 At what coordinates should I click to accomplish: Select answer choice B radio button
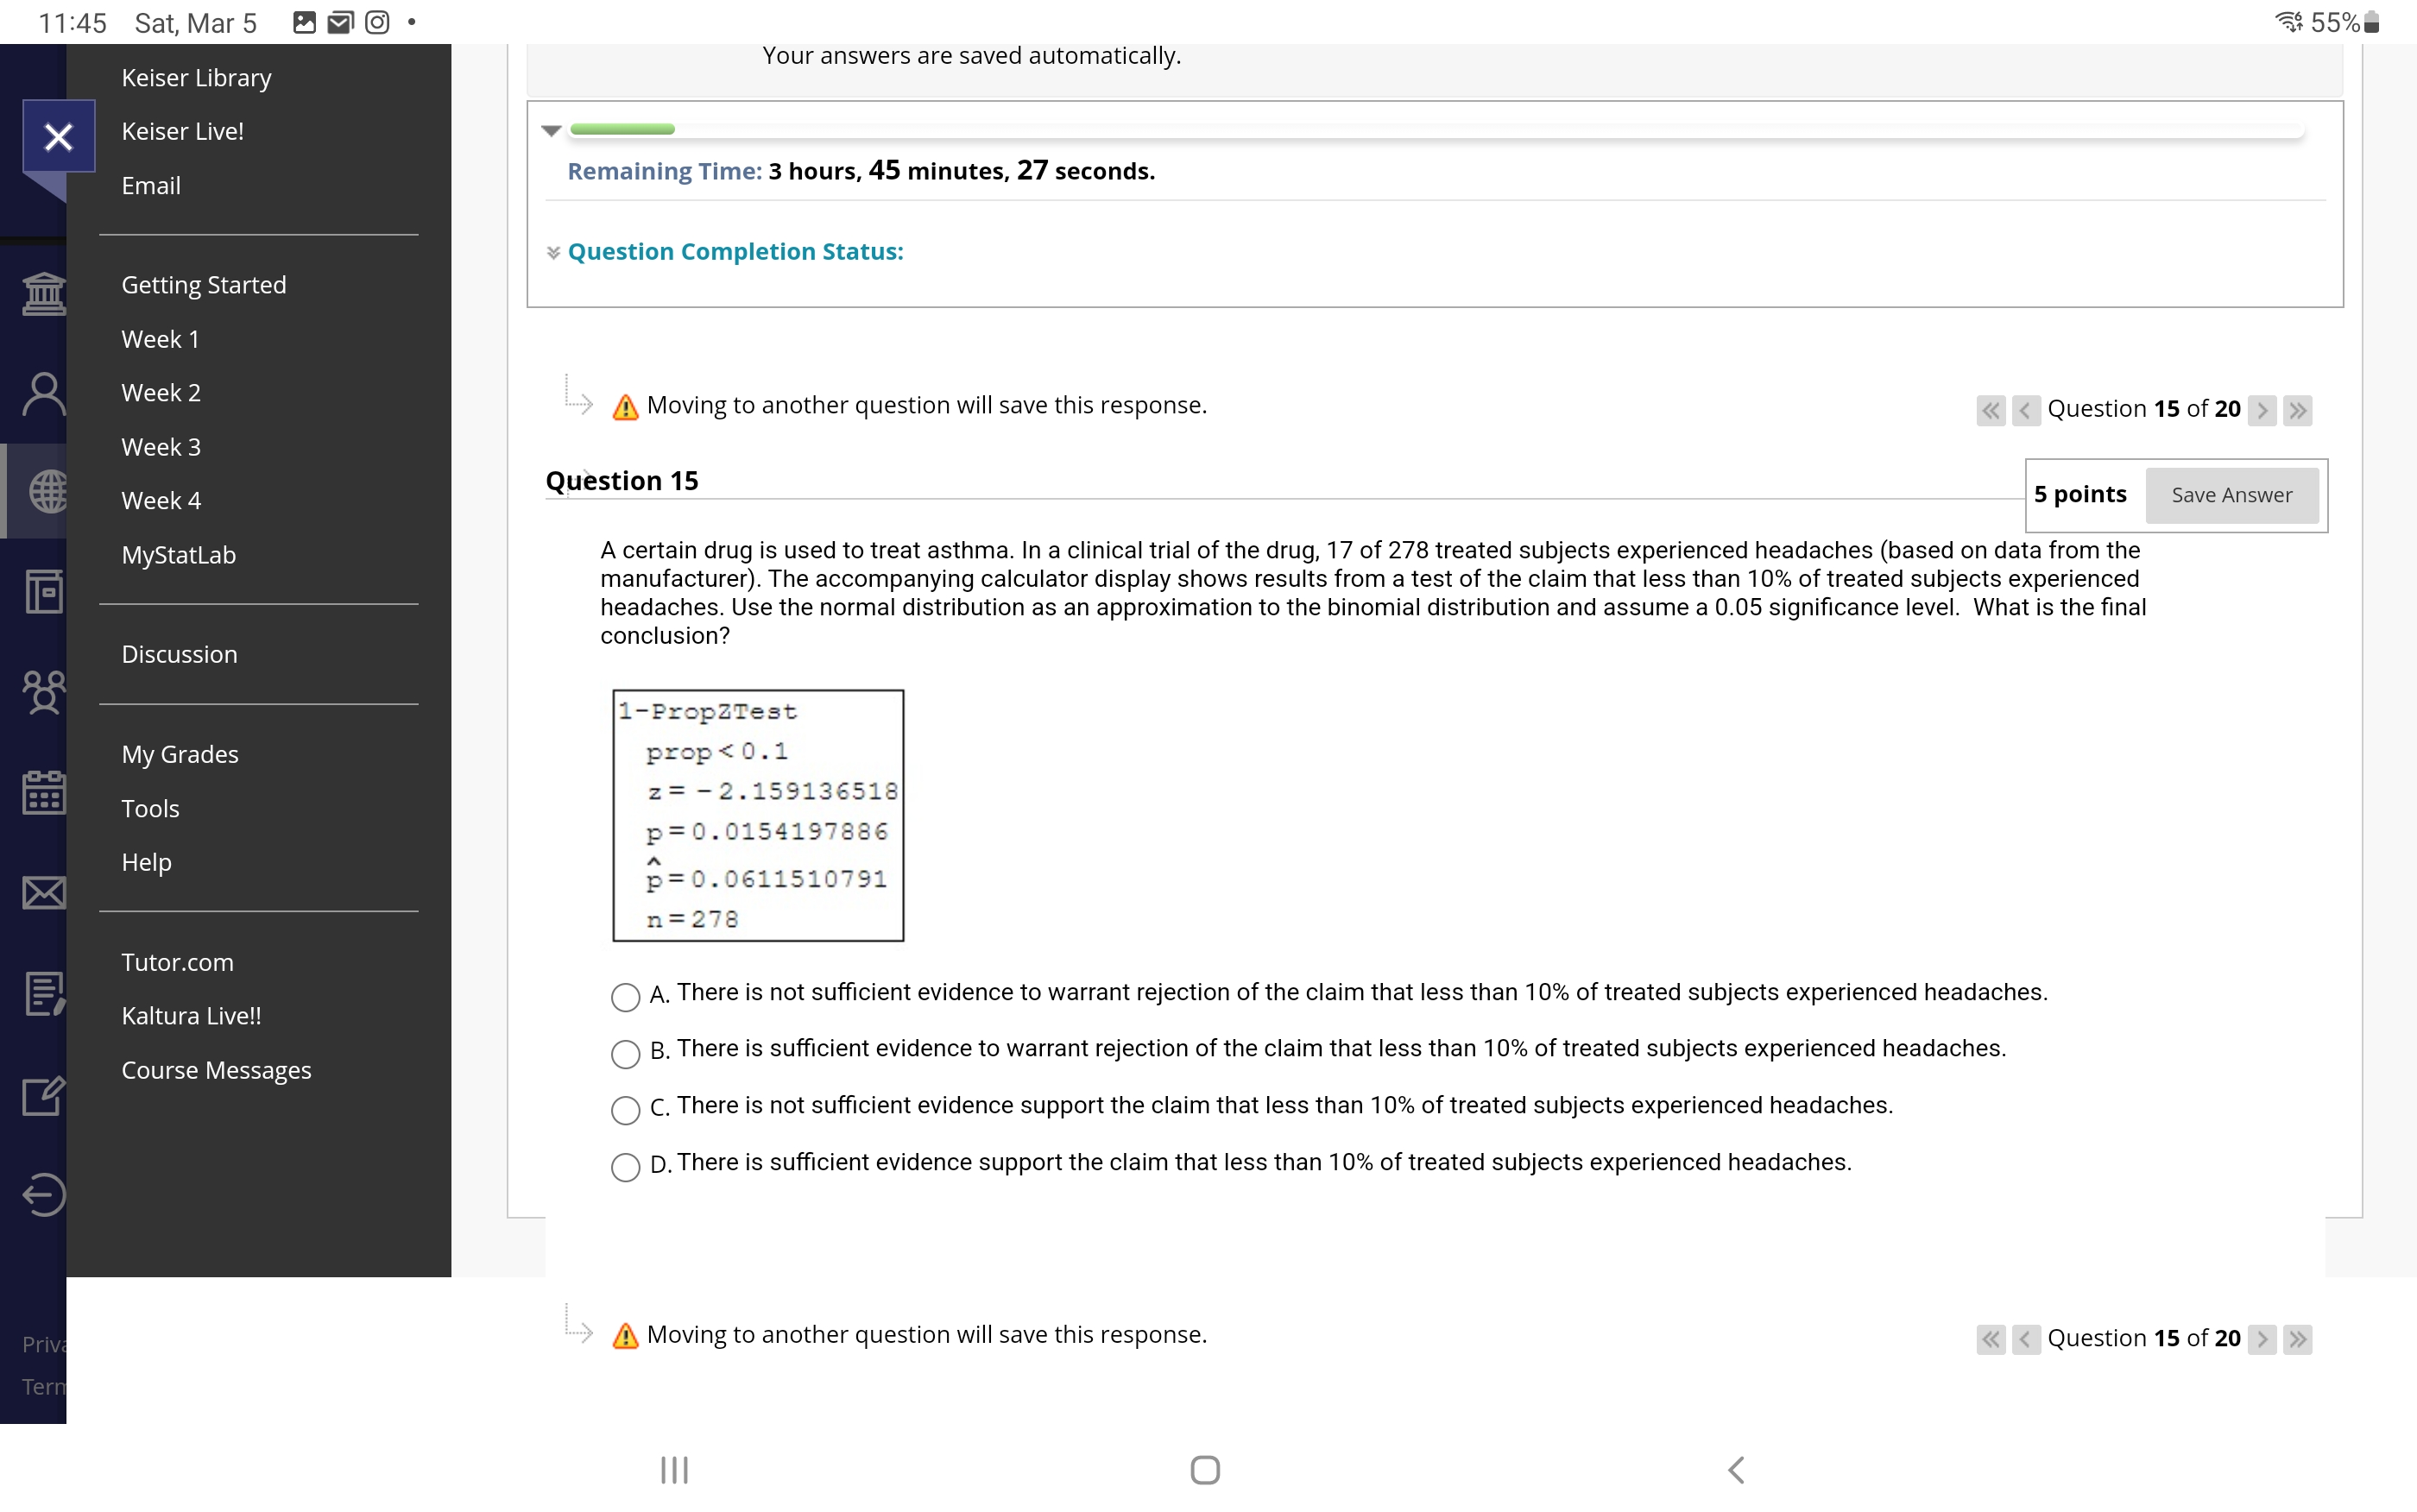click(x=625, y=1054)
